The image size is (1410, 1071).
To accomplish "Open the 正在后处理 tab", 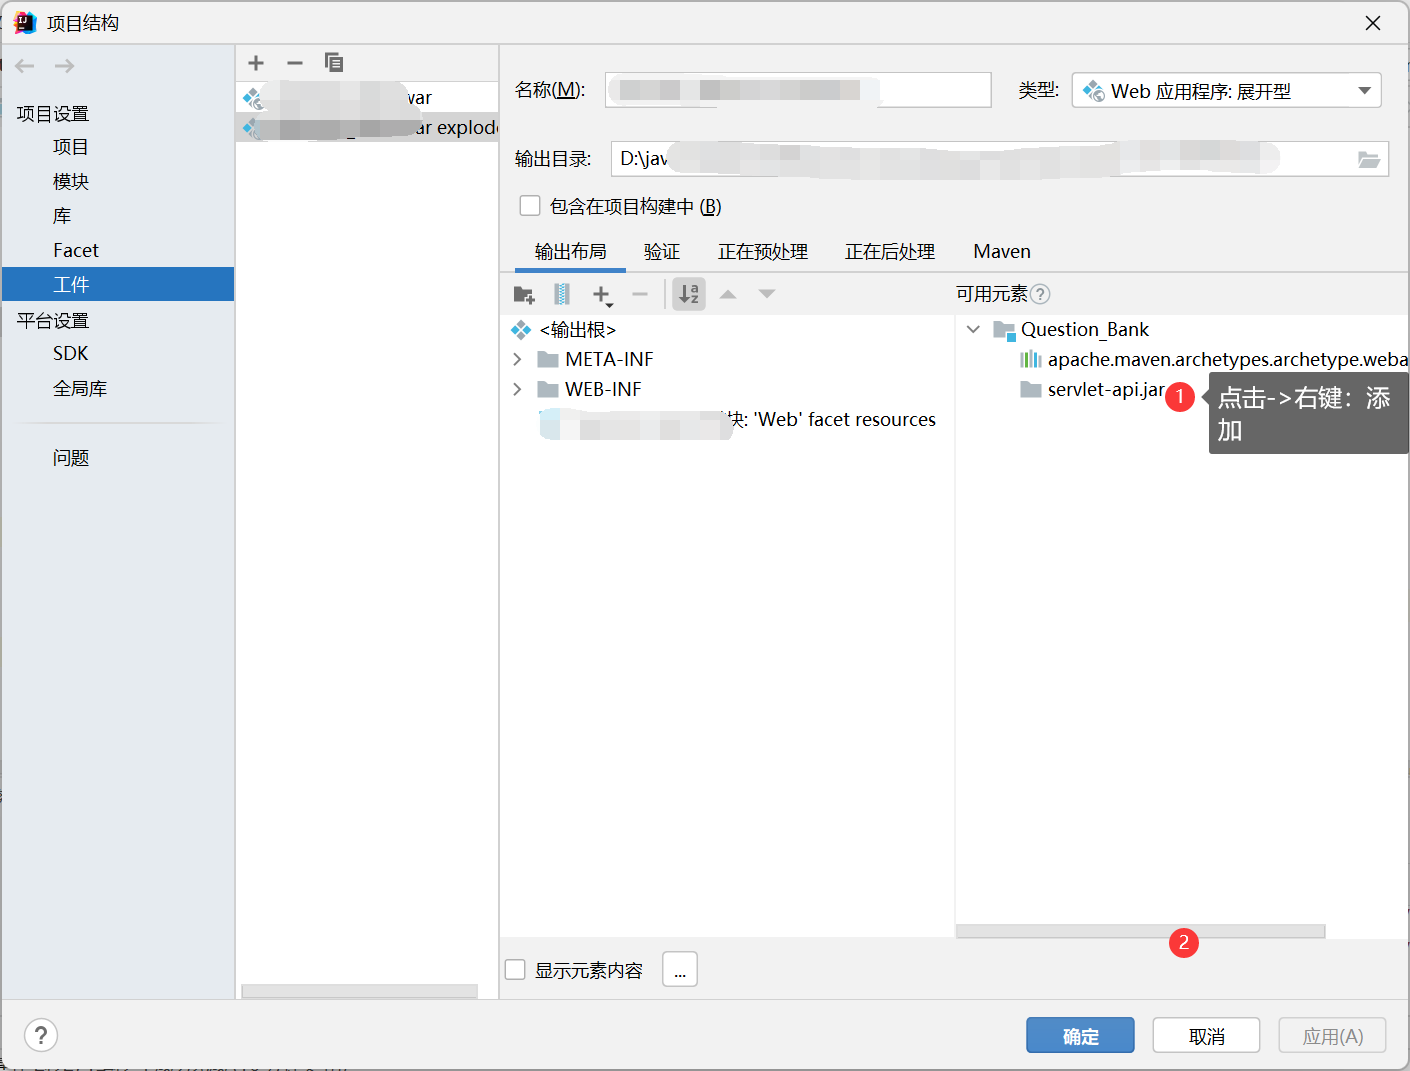I will (x=890, y=252).
